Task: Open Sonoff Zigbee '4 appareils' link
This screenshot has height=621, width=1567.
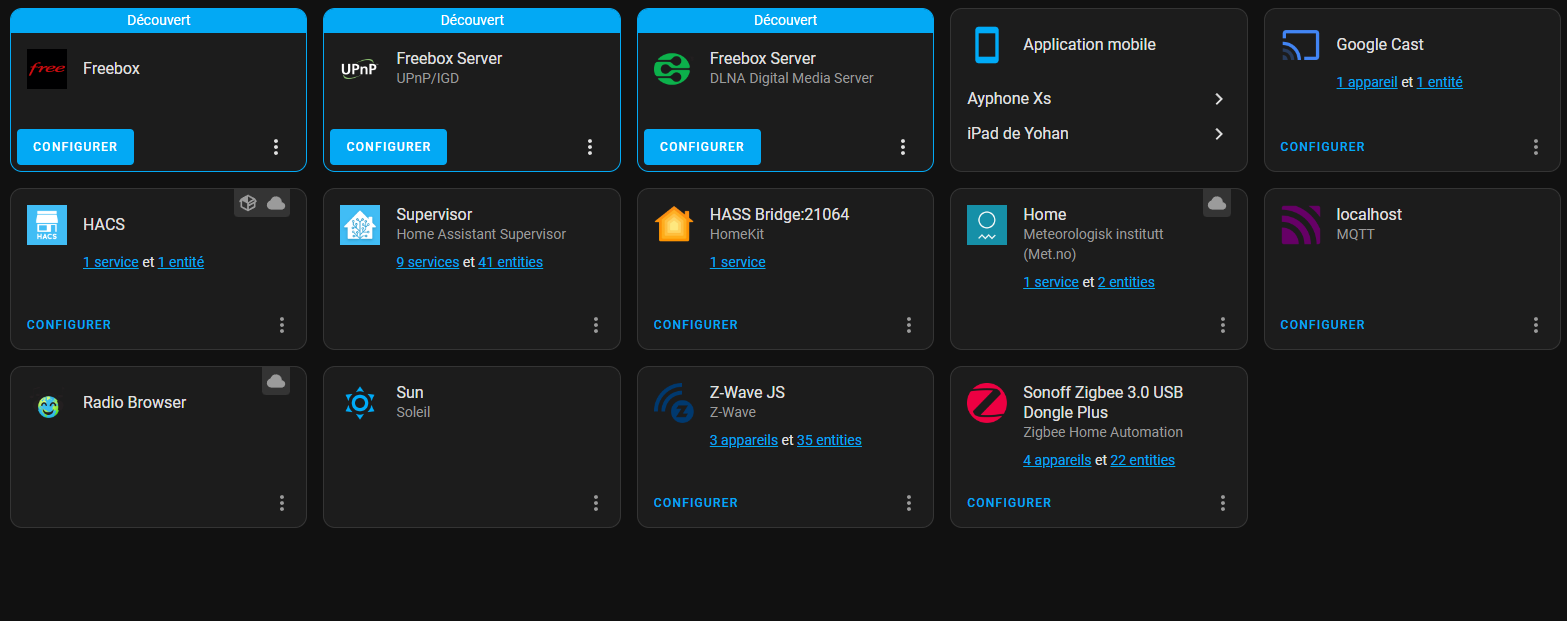Action: [1057, 461]
